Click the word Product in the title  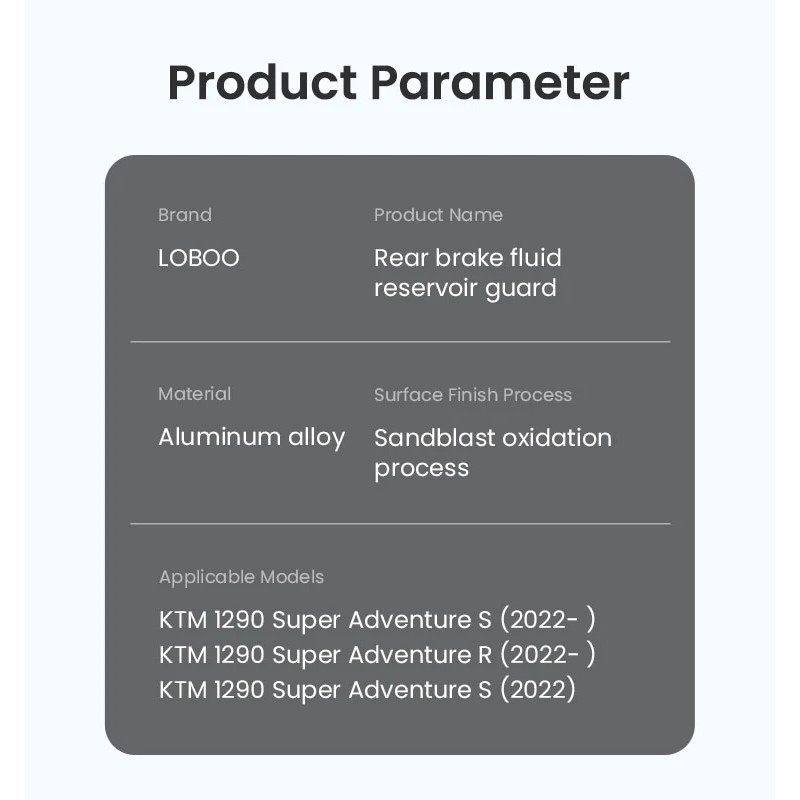(262, 83)
